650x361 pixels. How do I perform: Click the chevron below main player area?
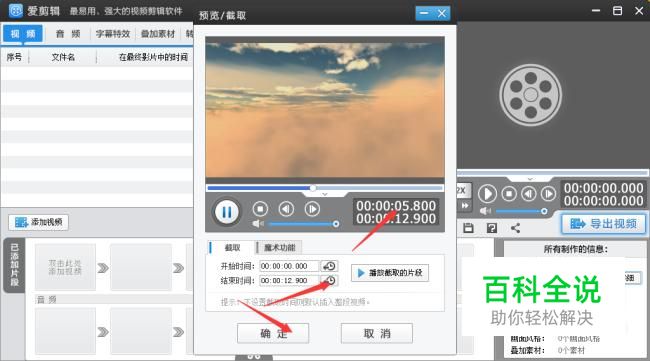tap(530, 179)
